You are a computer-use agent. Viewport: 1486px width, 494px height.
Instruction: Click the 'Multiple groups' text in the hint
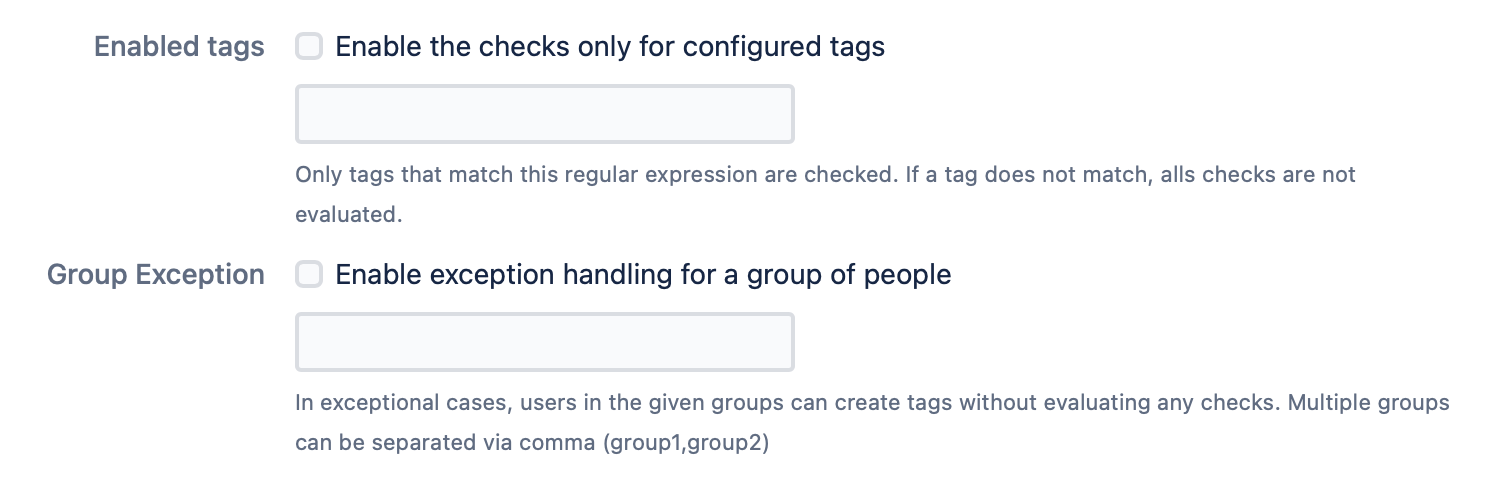point(1369,404)
